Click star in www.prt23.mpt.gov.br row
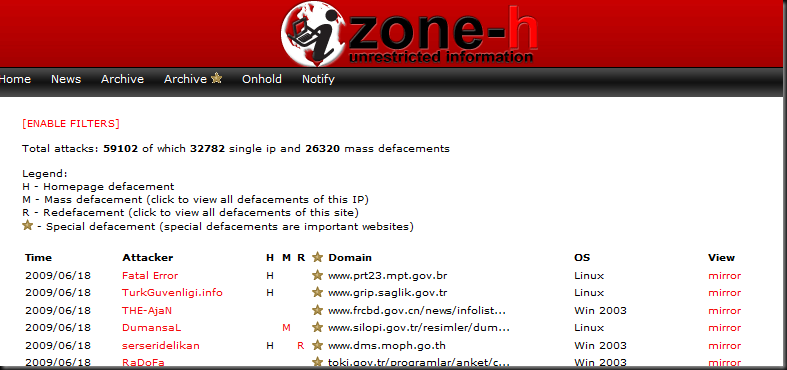This screenshot has width=787, height=370. 317,275
